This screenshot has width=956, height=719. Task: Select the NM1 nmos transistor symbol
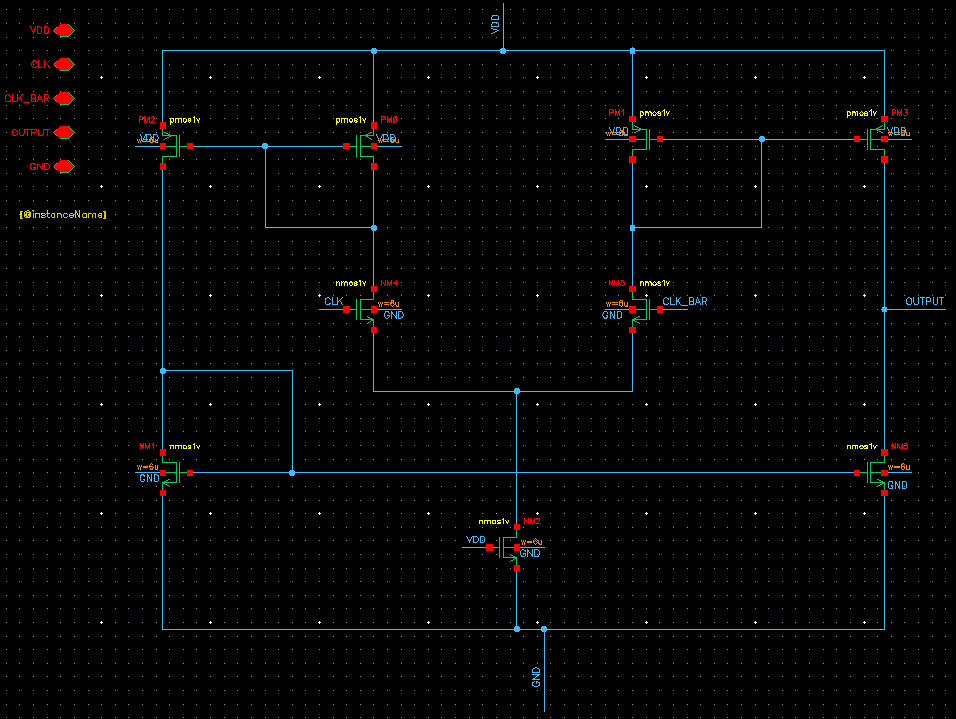pyautogui.click(x=173, y=473)
